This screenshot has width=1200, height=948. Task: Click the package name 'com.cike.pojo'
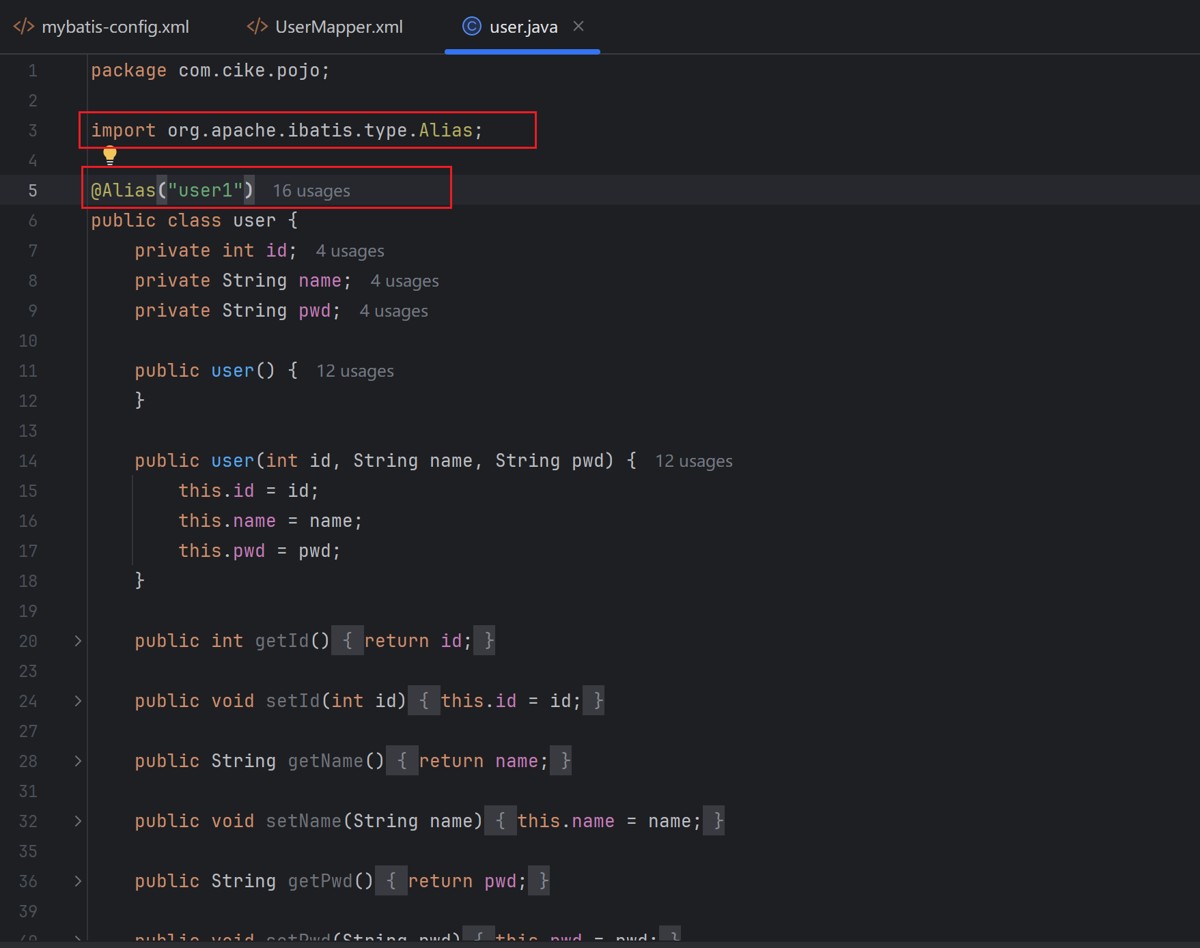[x=249, y=70]
